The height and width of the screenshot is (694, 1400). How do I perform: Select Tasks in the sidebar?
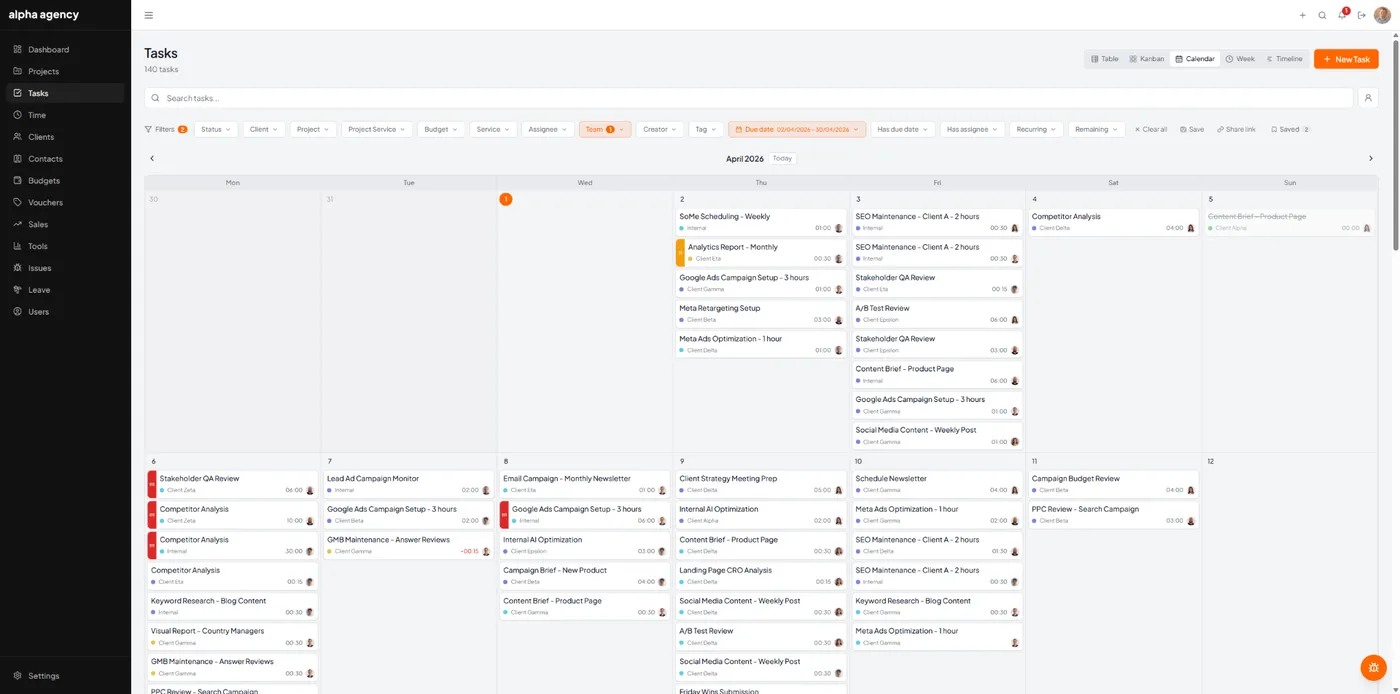[65, 93]
